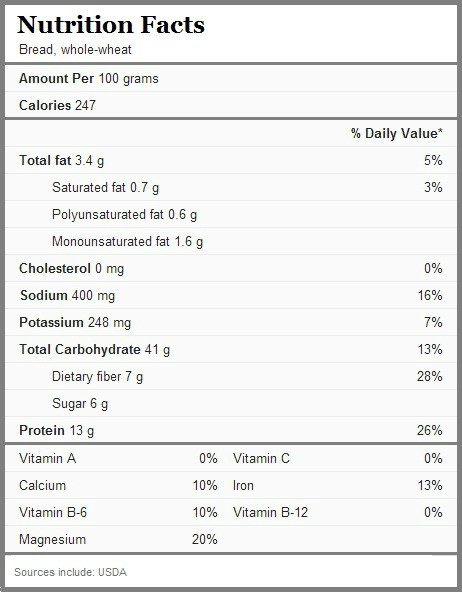The height and width of the screenshot is (594, 462).
Task: Click the Sugar 6 g entry
Action: click(x=80, y=403)
